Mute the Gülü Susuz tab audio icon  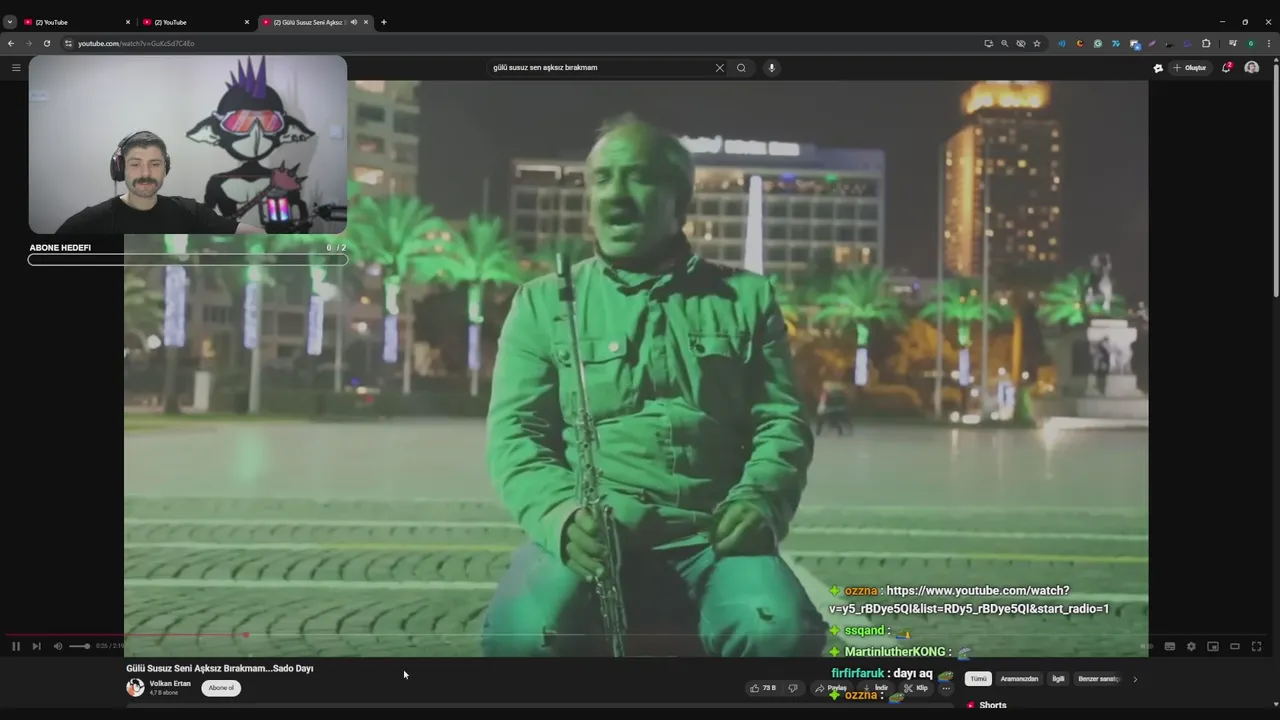[x=353, y=22]
